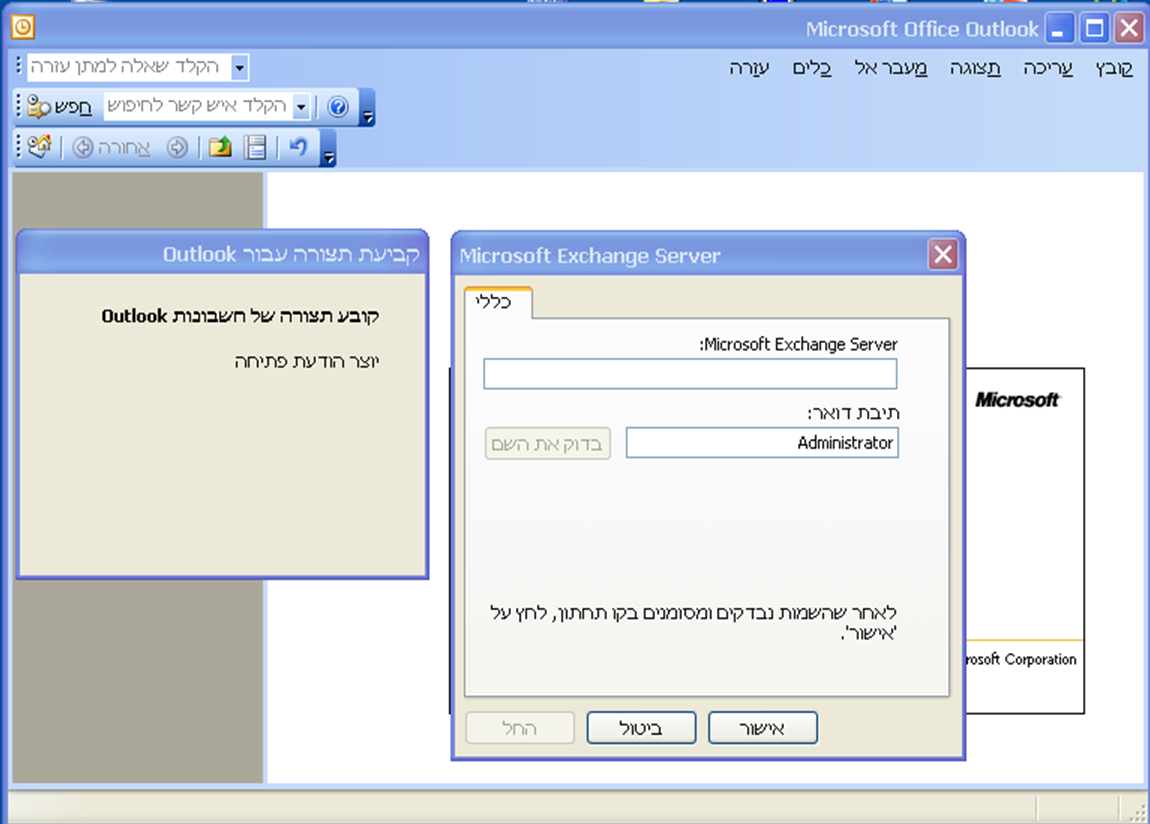This screenshot has width=1150, height=824.
Task: Open options for the search toolbar
Action: 367,108
